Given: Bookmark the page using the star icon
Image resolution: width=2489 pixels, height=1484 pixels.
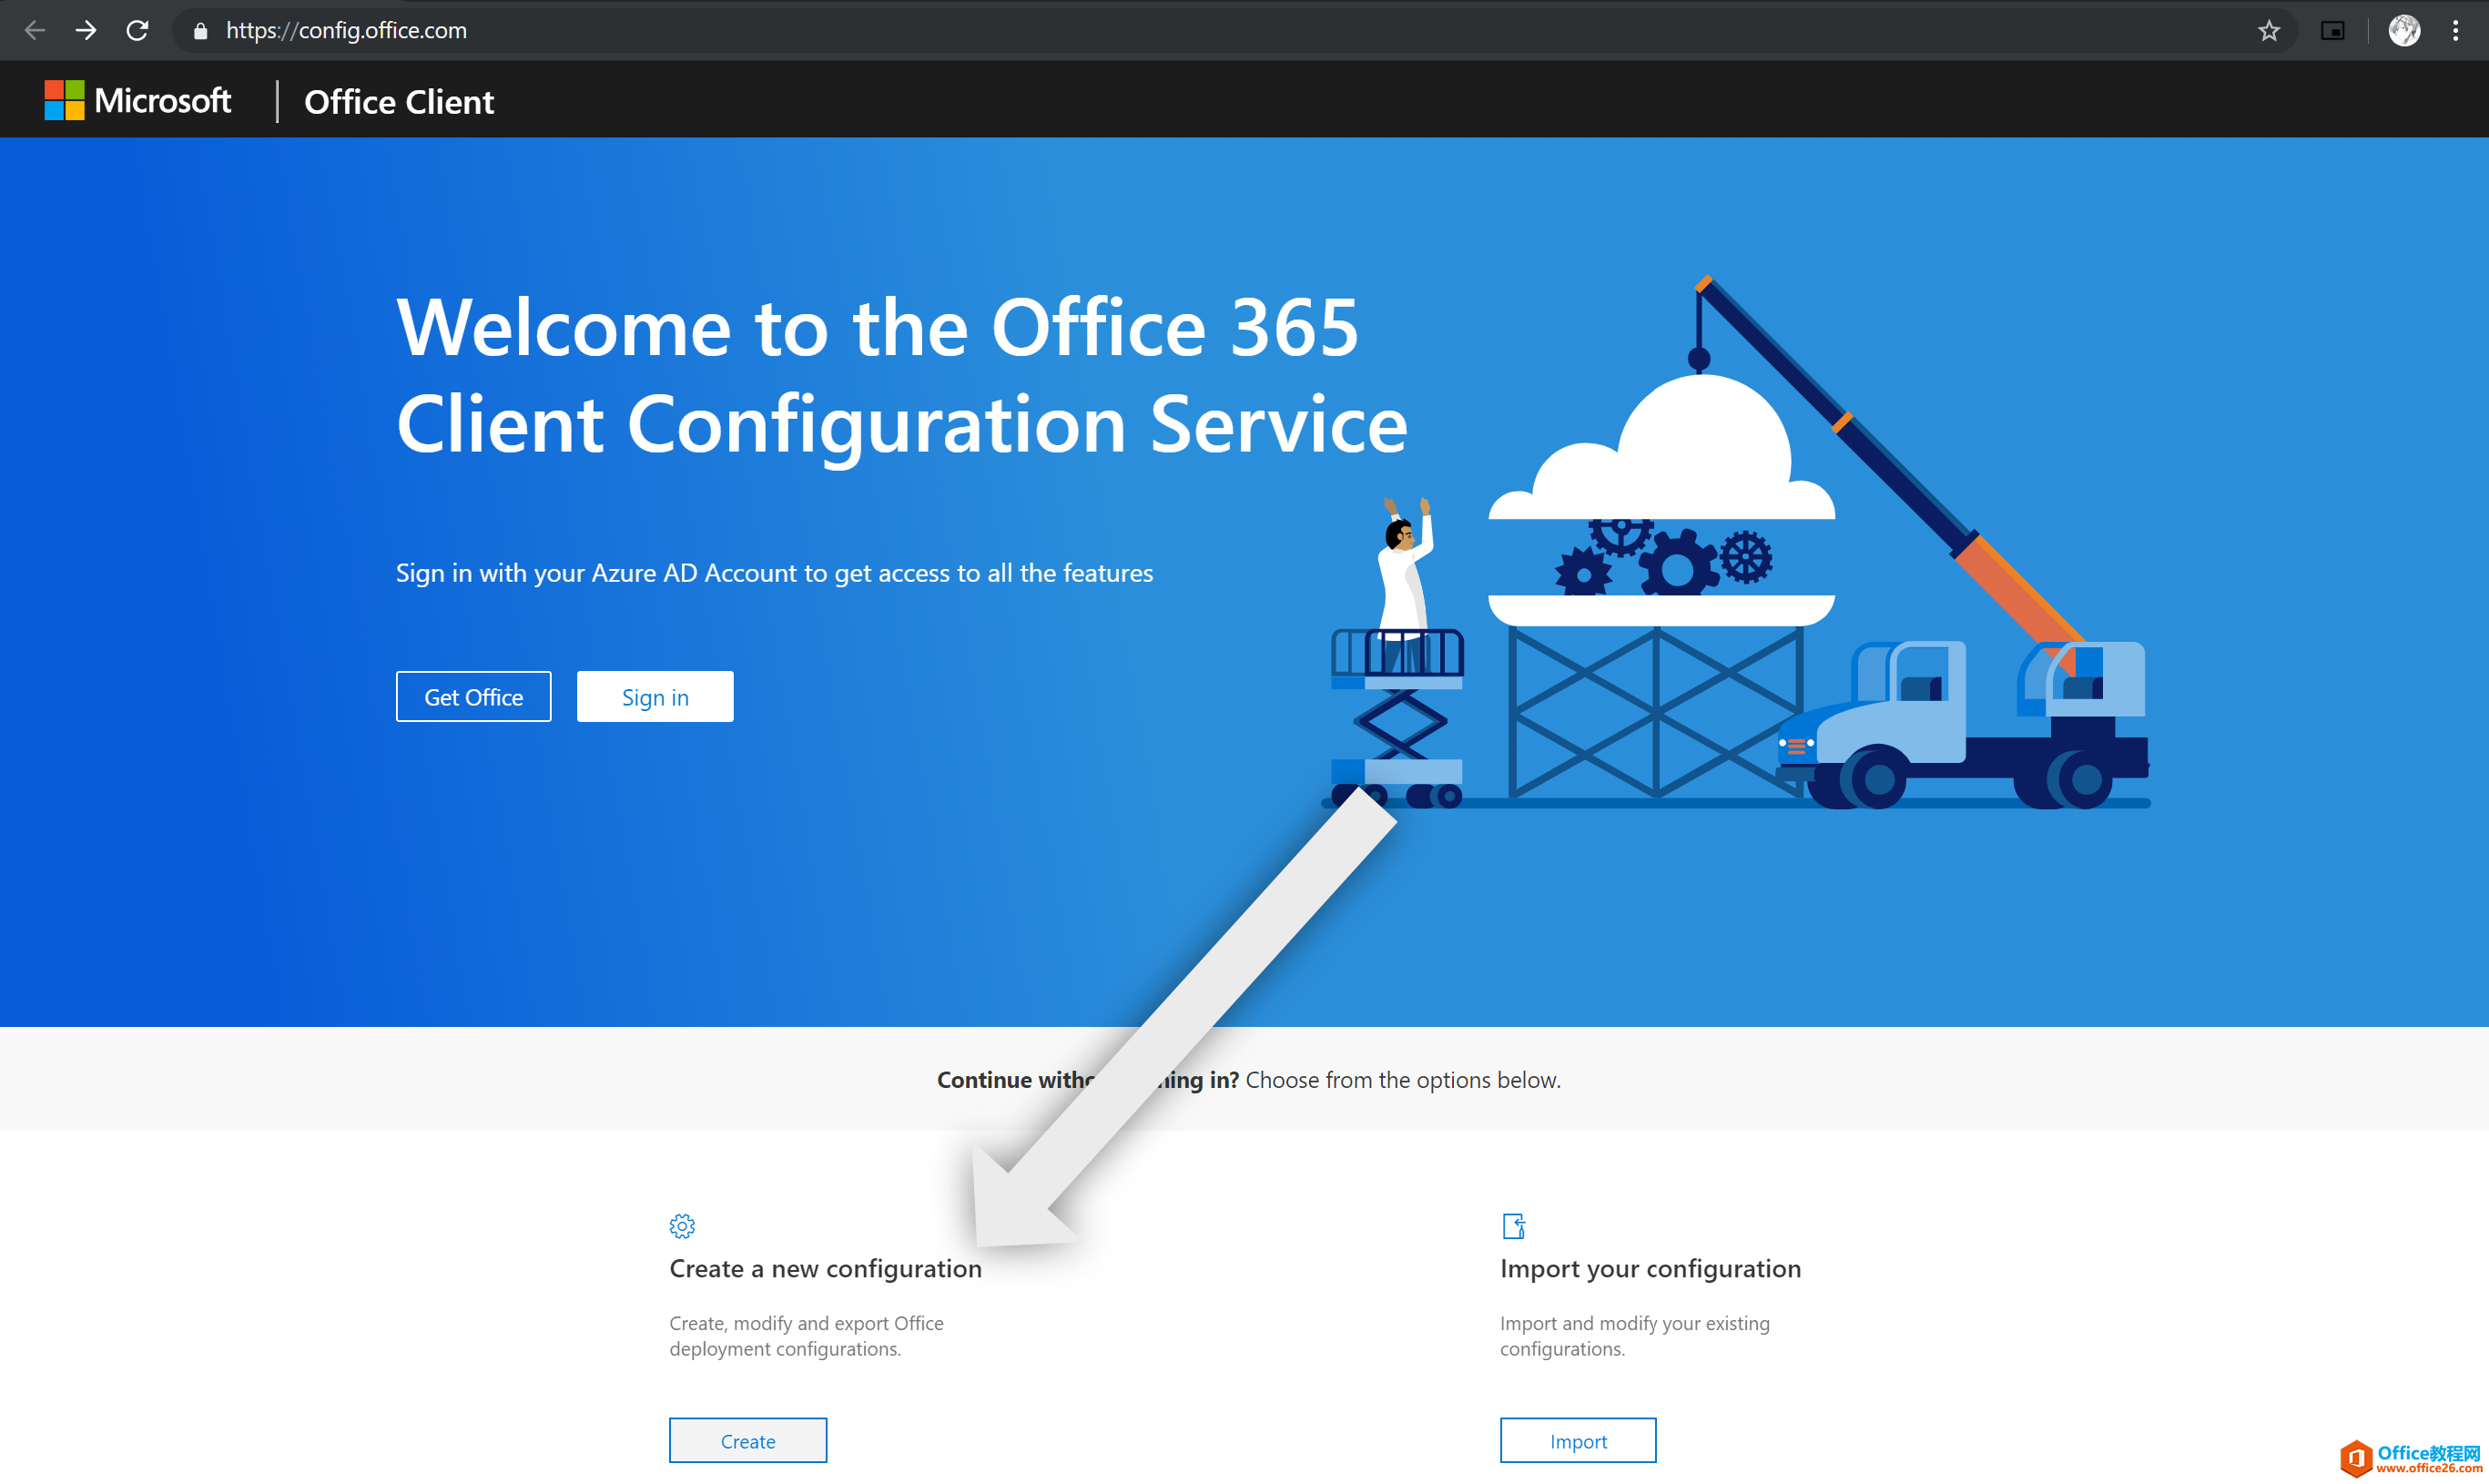Looking at the screenshot, I should click(x=2268, y=30).
